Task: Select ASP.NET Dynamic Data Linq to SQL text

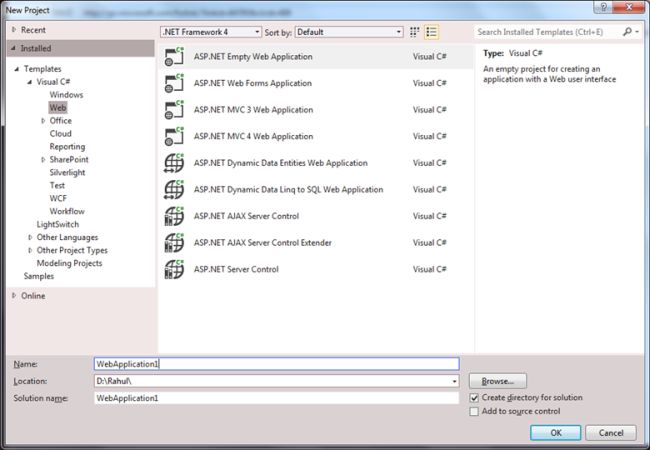Action: 289,189
